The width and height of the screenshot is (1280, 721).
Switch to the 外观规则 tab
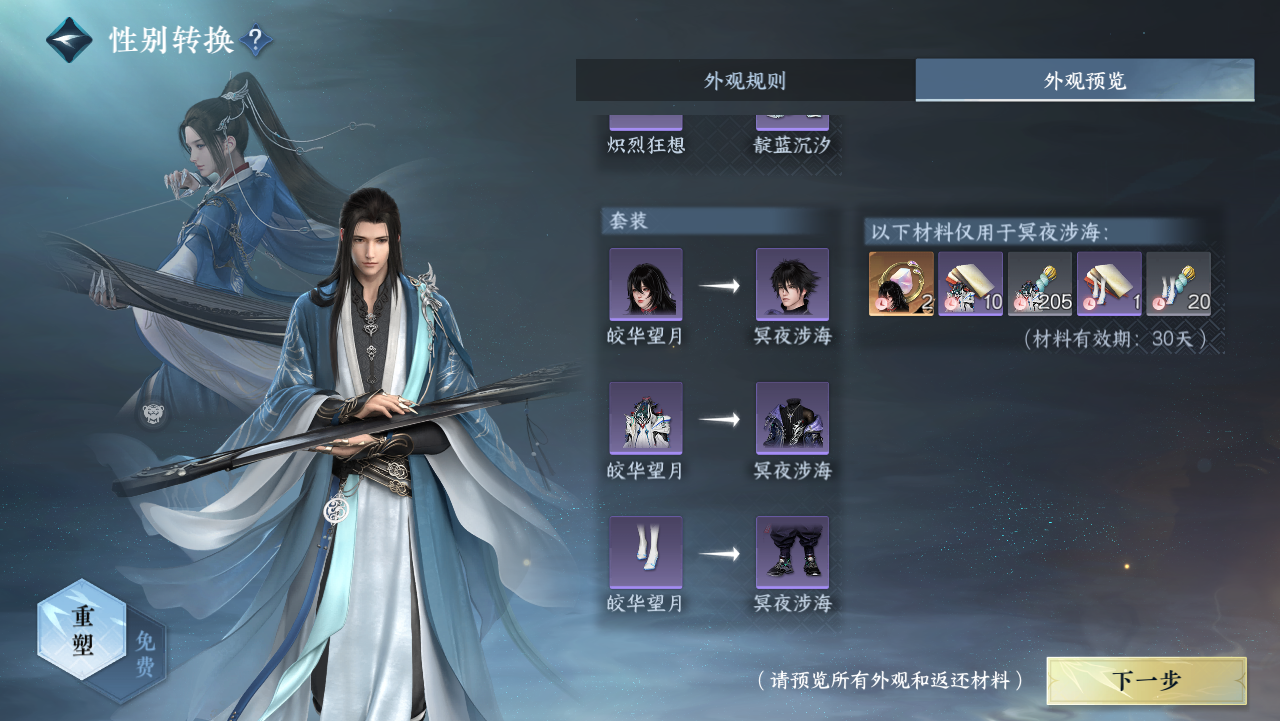point(745,81)
